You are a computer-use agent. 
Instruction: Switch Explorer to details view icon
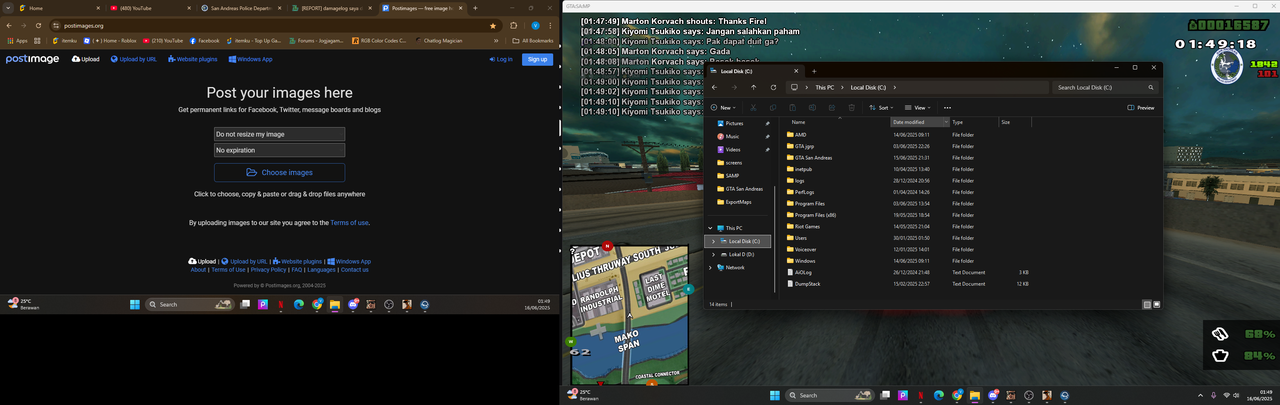tap(1146, 304)
